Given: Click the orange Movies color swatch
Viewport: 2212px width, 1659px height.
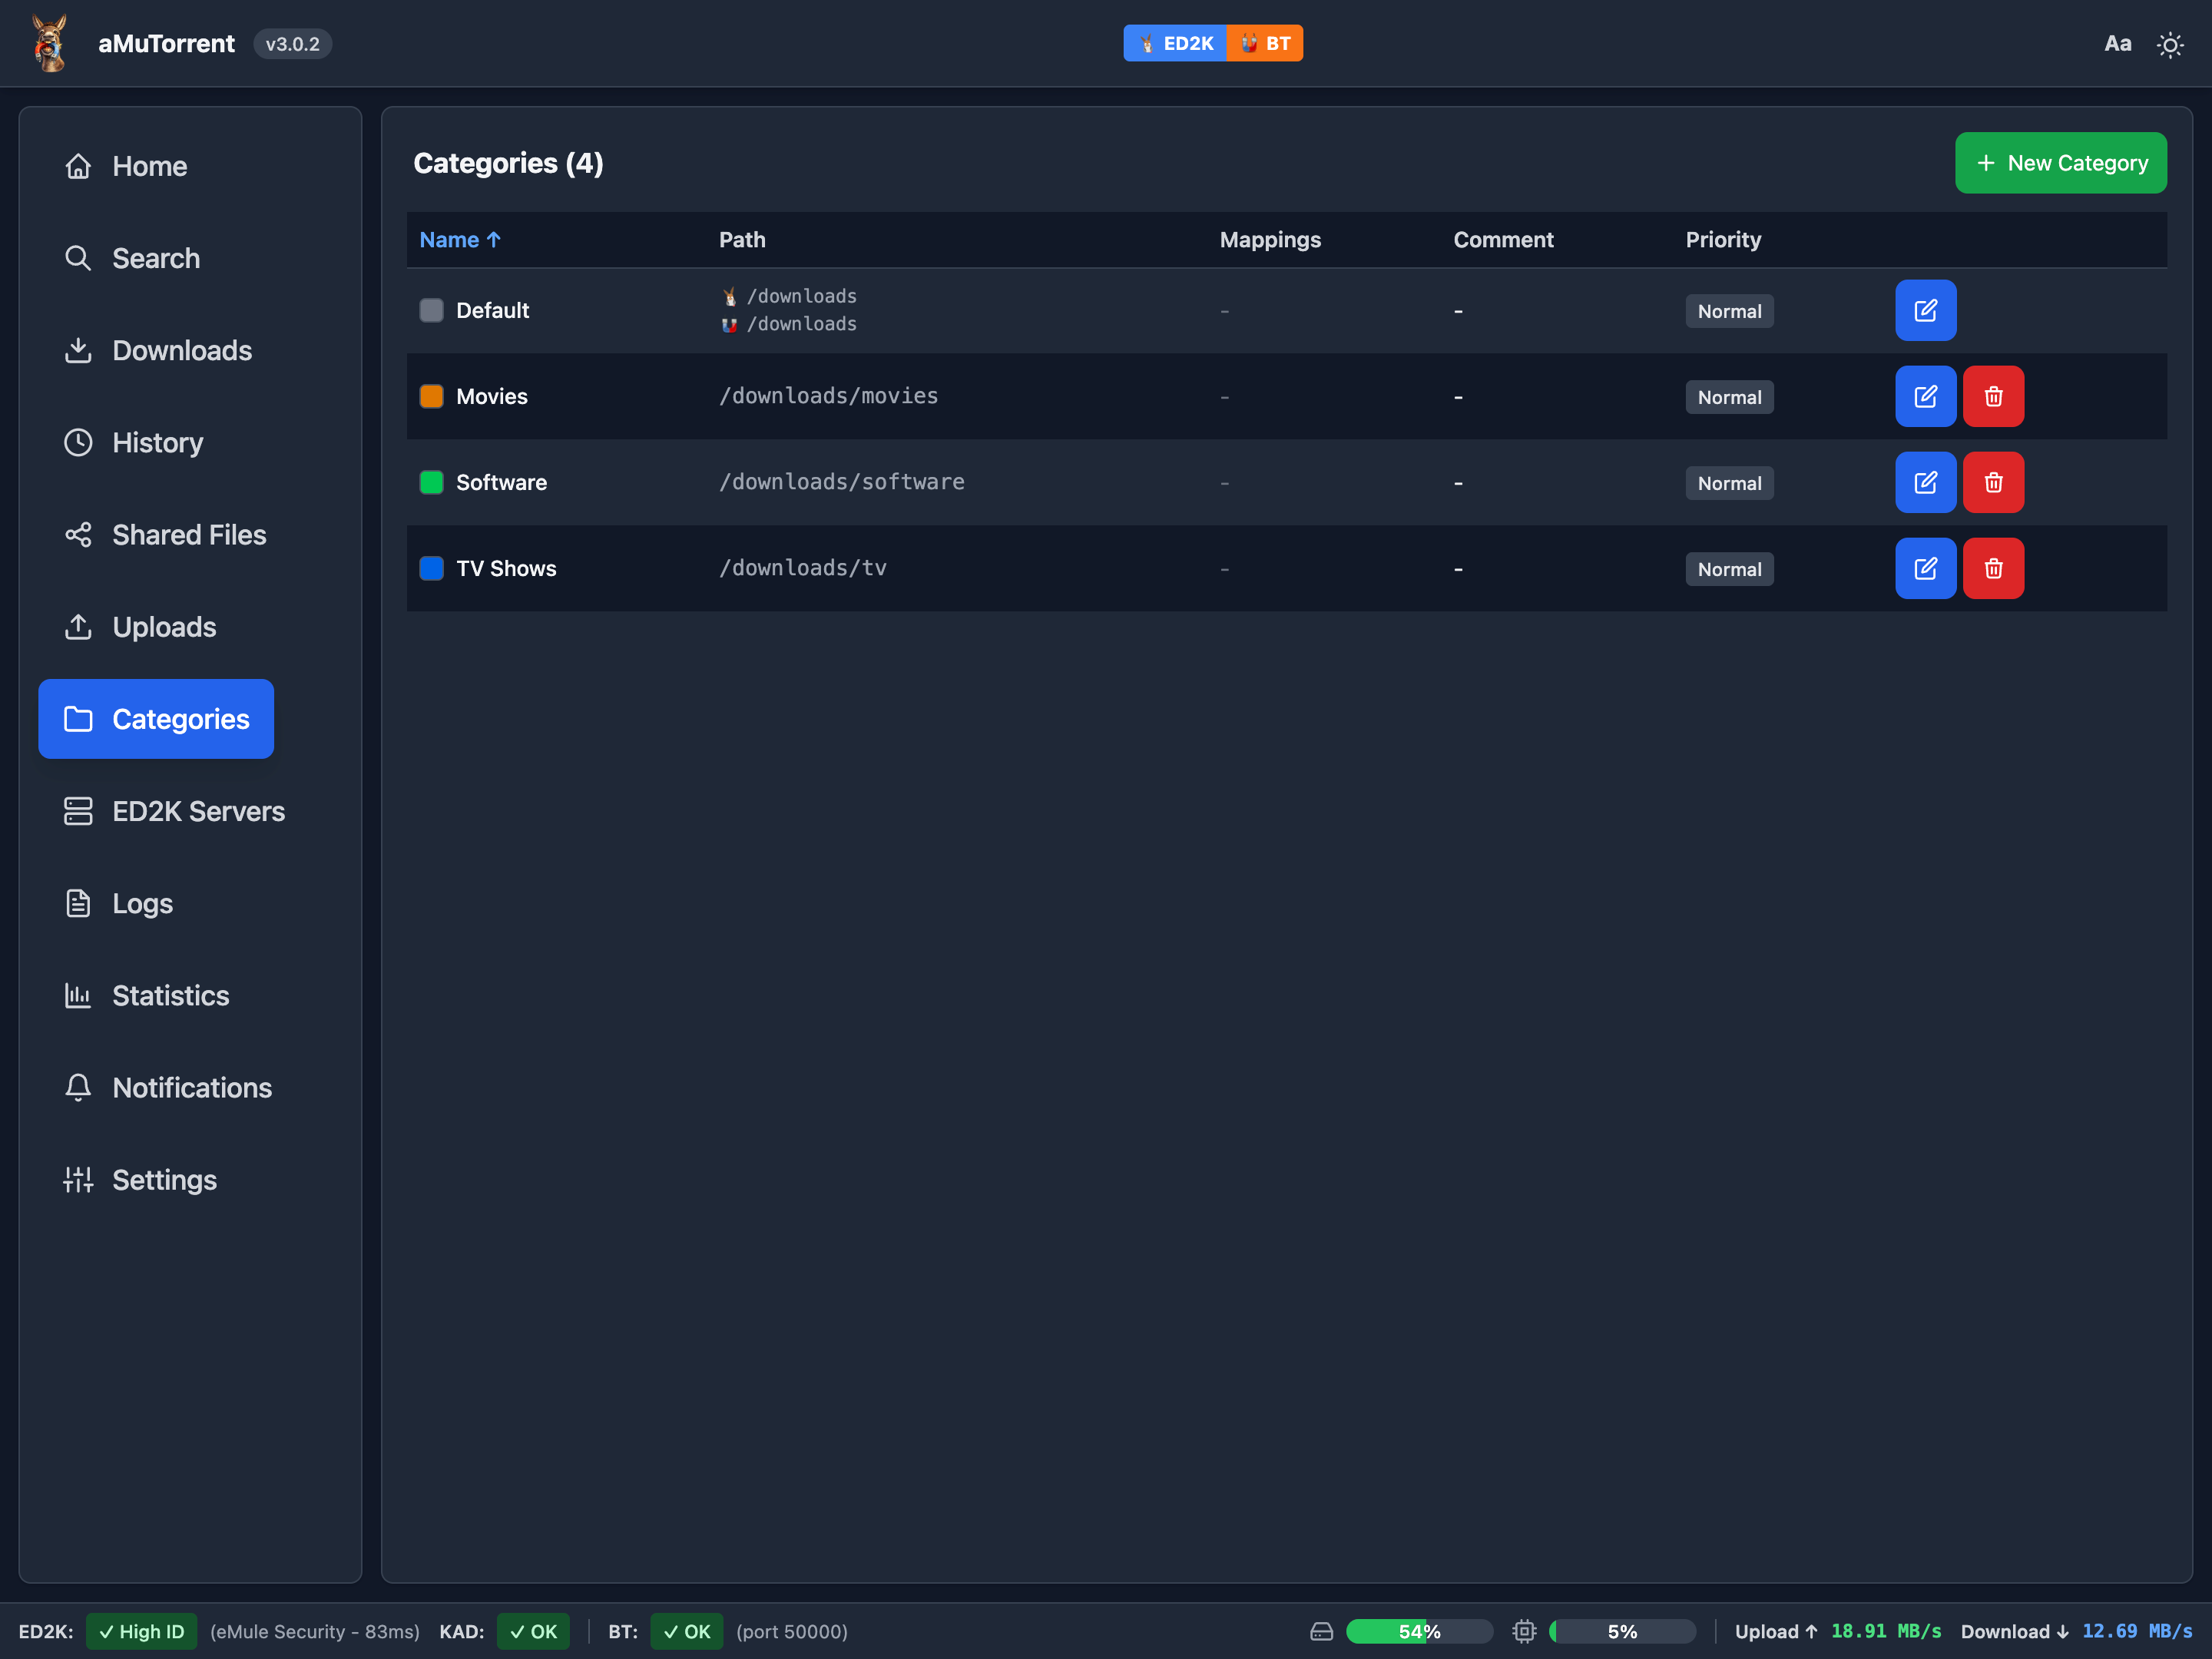Looking at the screenshot, I should click(x=431, y=396).
